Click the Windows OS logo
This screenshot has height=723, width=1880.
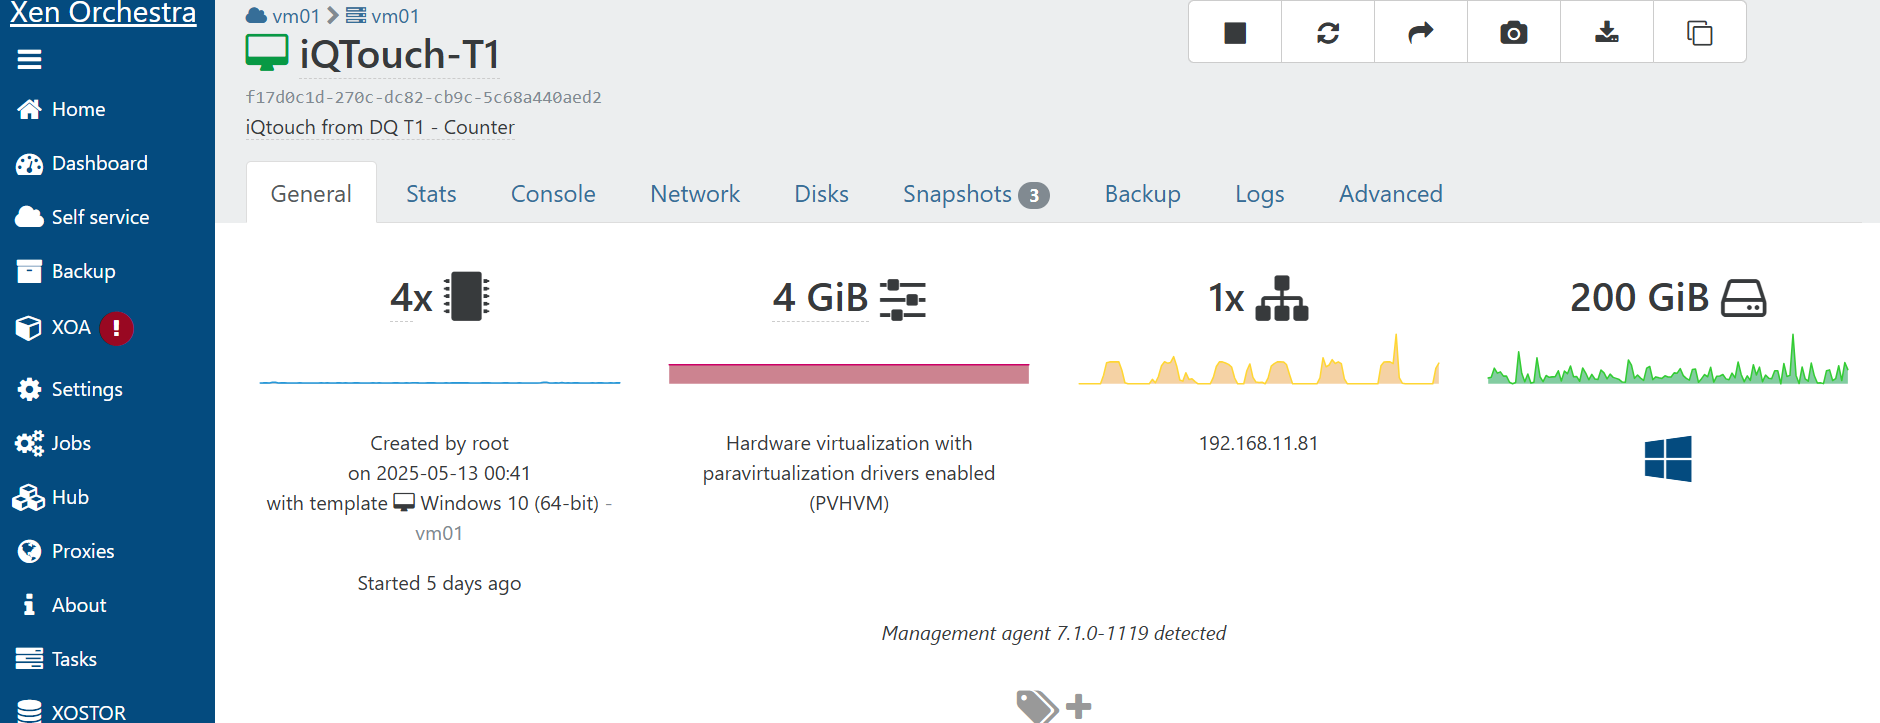[x=1668, y=458]
